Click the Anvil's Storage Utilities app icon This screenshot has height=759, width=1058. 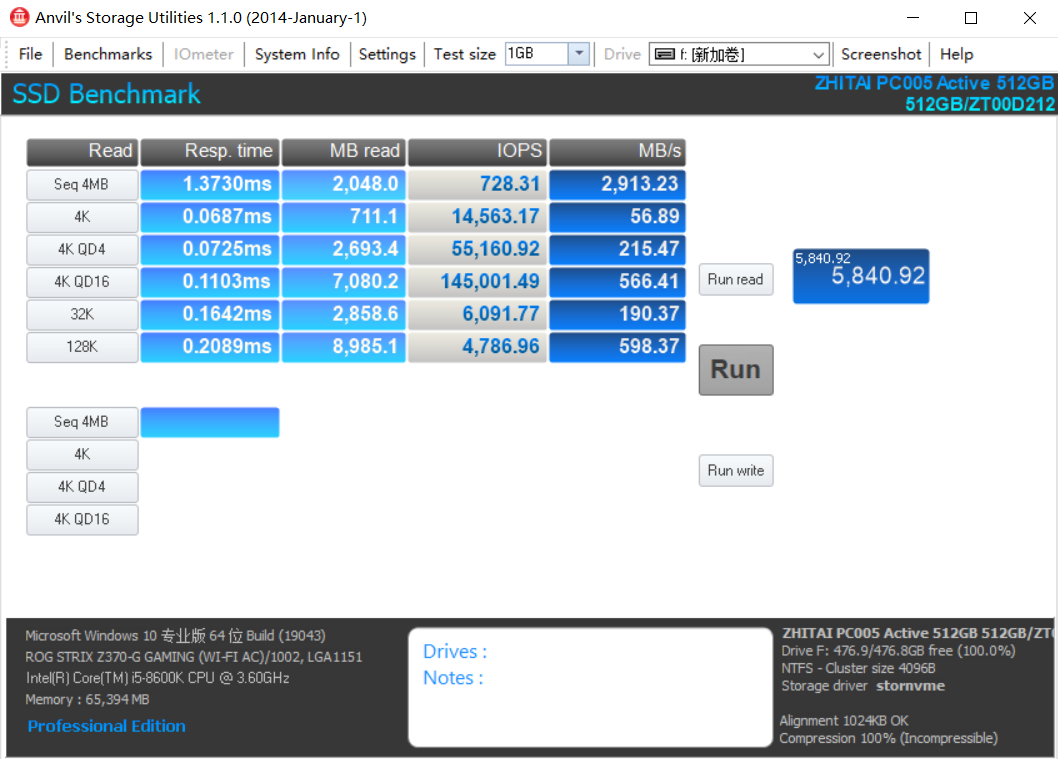(x=19, y=17)
